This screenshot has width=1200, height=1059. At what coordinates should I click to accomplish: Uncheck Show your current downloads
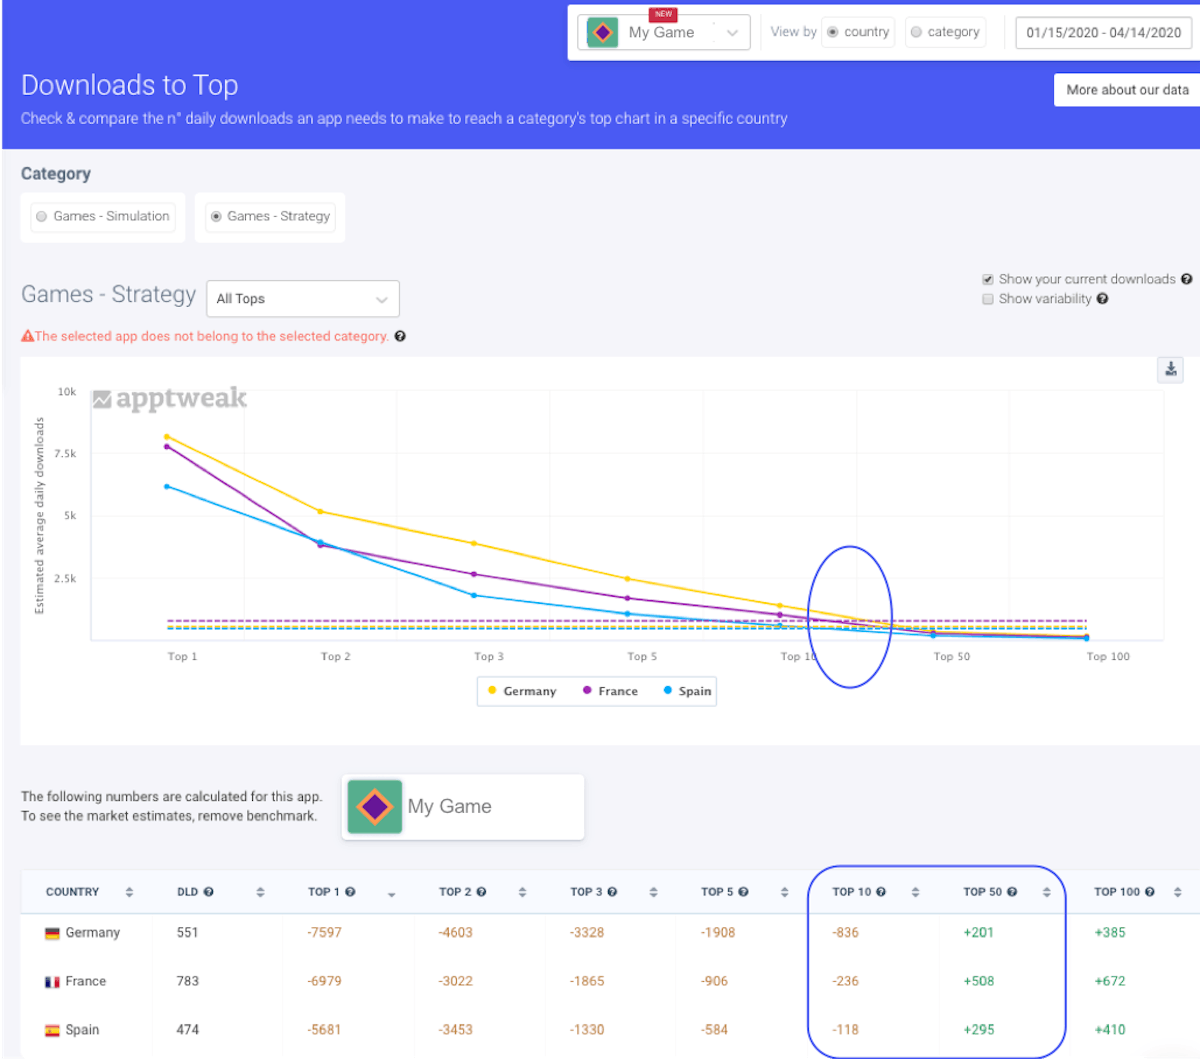[987, 279]
